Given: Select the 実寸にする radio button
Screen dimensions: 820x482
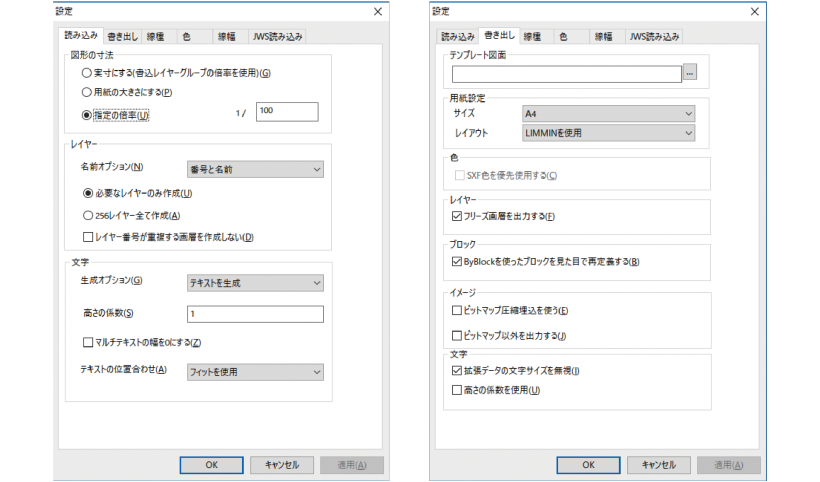Looking at the screenshot, I should 87,73.
